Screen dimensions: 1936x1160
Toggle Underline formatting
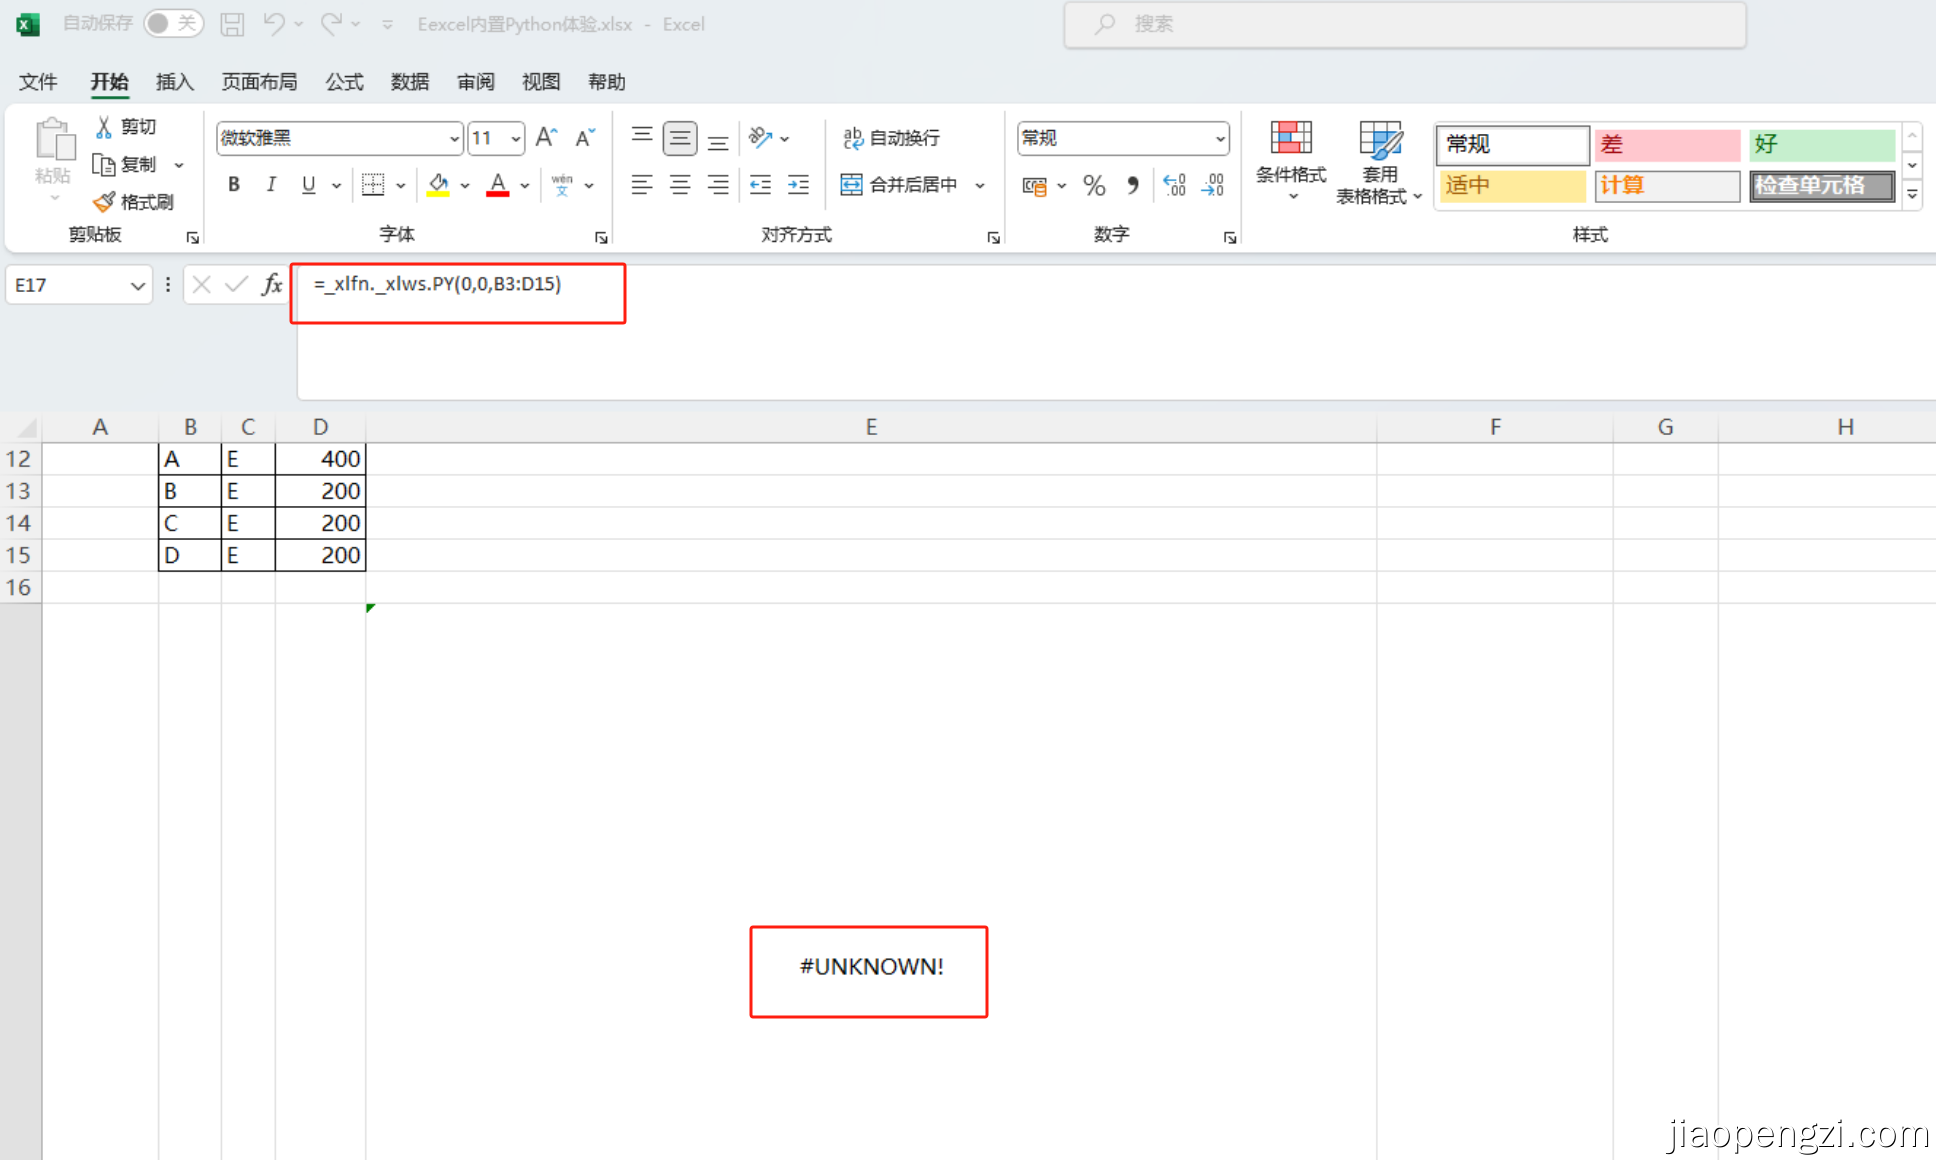[x=309, y=184]
